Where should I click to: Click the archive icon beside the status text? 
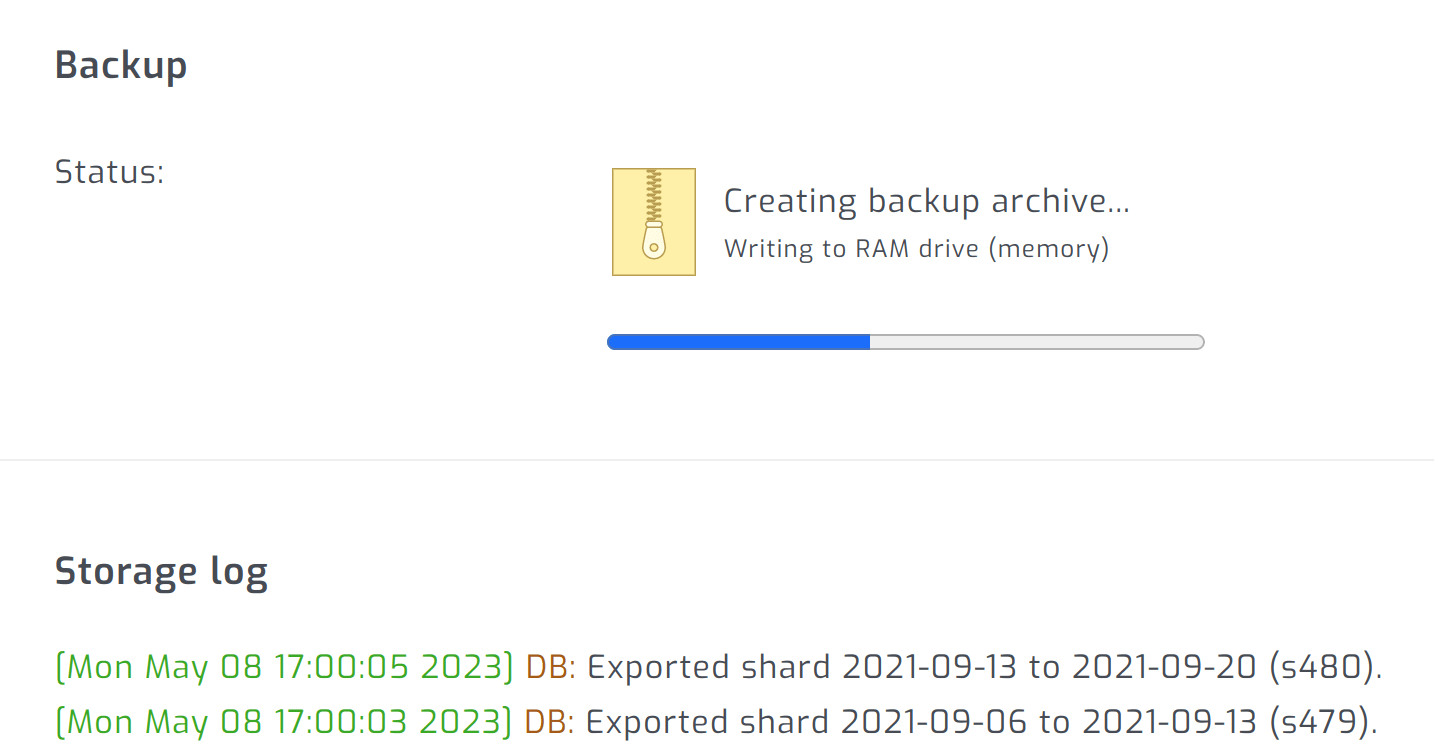tap(653, 221)
